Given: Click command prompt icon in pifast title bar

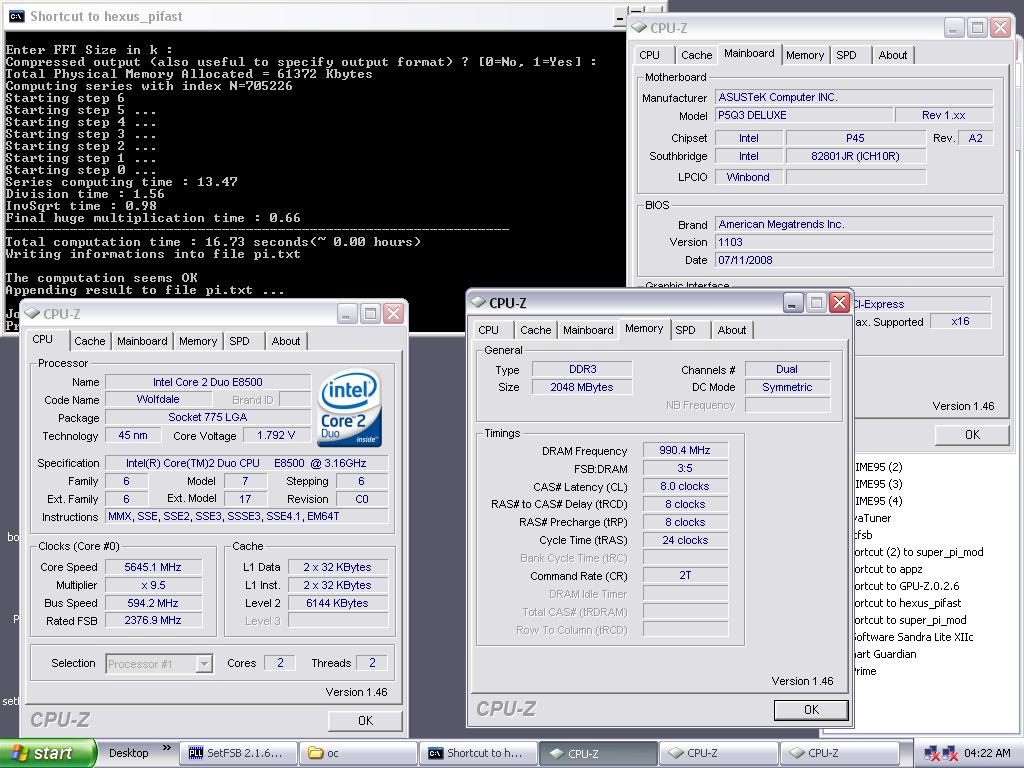Looking at the screenshot, I should click(x=16, y=16).
